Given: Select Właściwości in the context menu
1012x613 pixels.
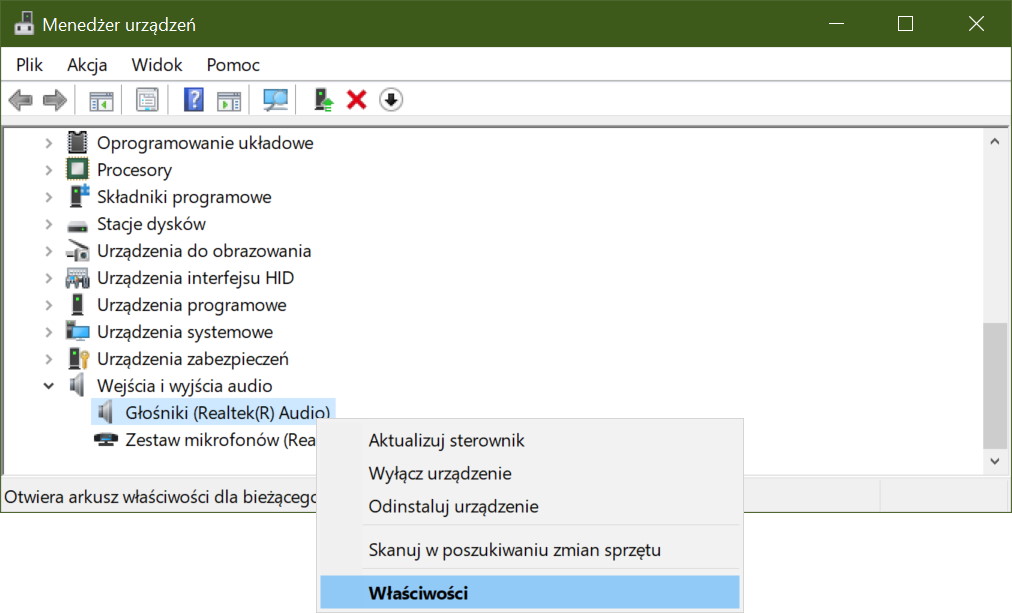Looking at the screenshot, I should click(529, 593).
